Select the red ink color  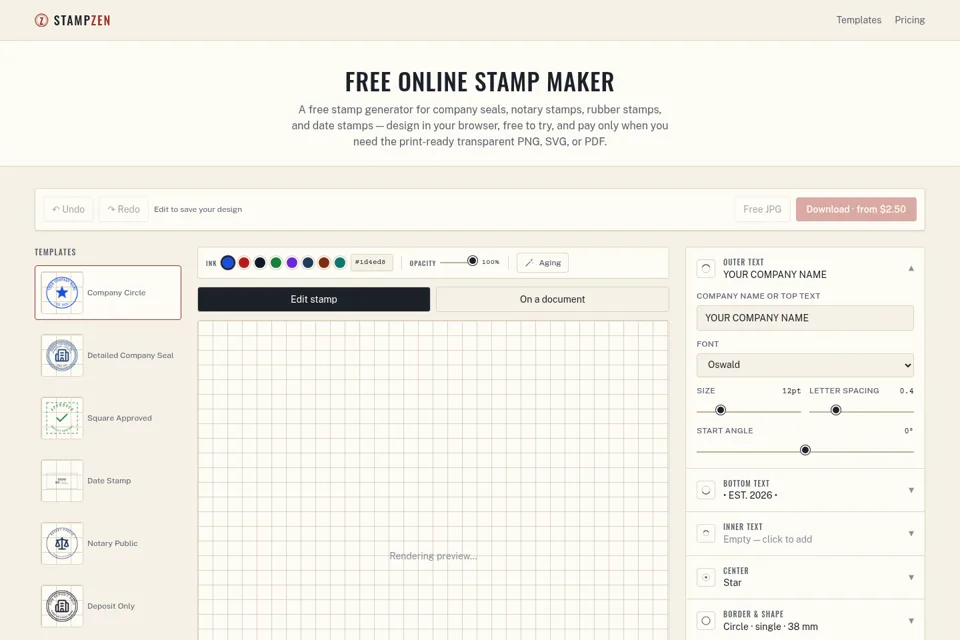(x=244, y=263)
